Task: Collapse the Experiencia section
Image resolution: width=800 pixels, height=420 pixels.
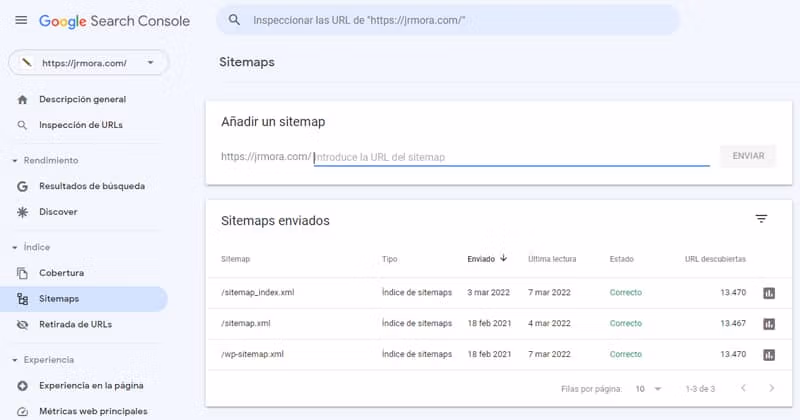Action: [x=43, y=360]
